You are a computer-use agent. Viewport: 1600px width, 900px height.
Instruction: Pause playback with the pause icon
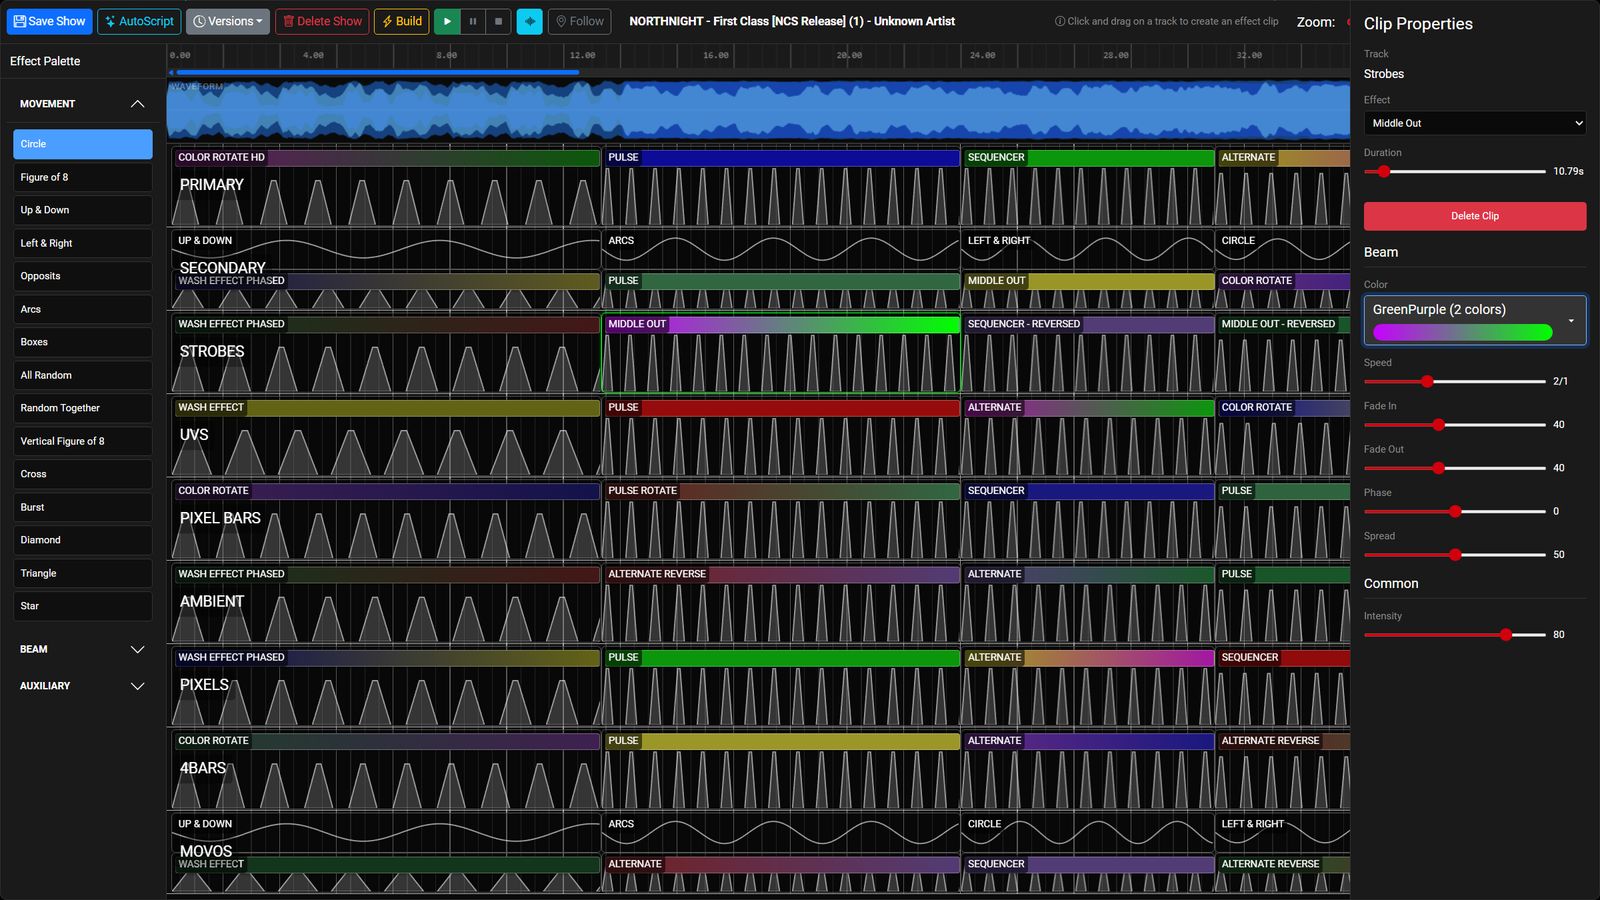point(473,21)
